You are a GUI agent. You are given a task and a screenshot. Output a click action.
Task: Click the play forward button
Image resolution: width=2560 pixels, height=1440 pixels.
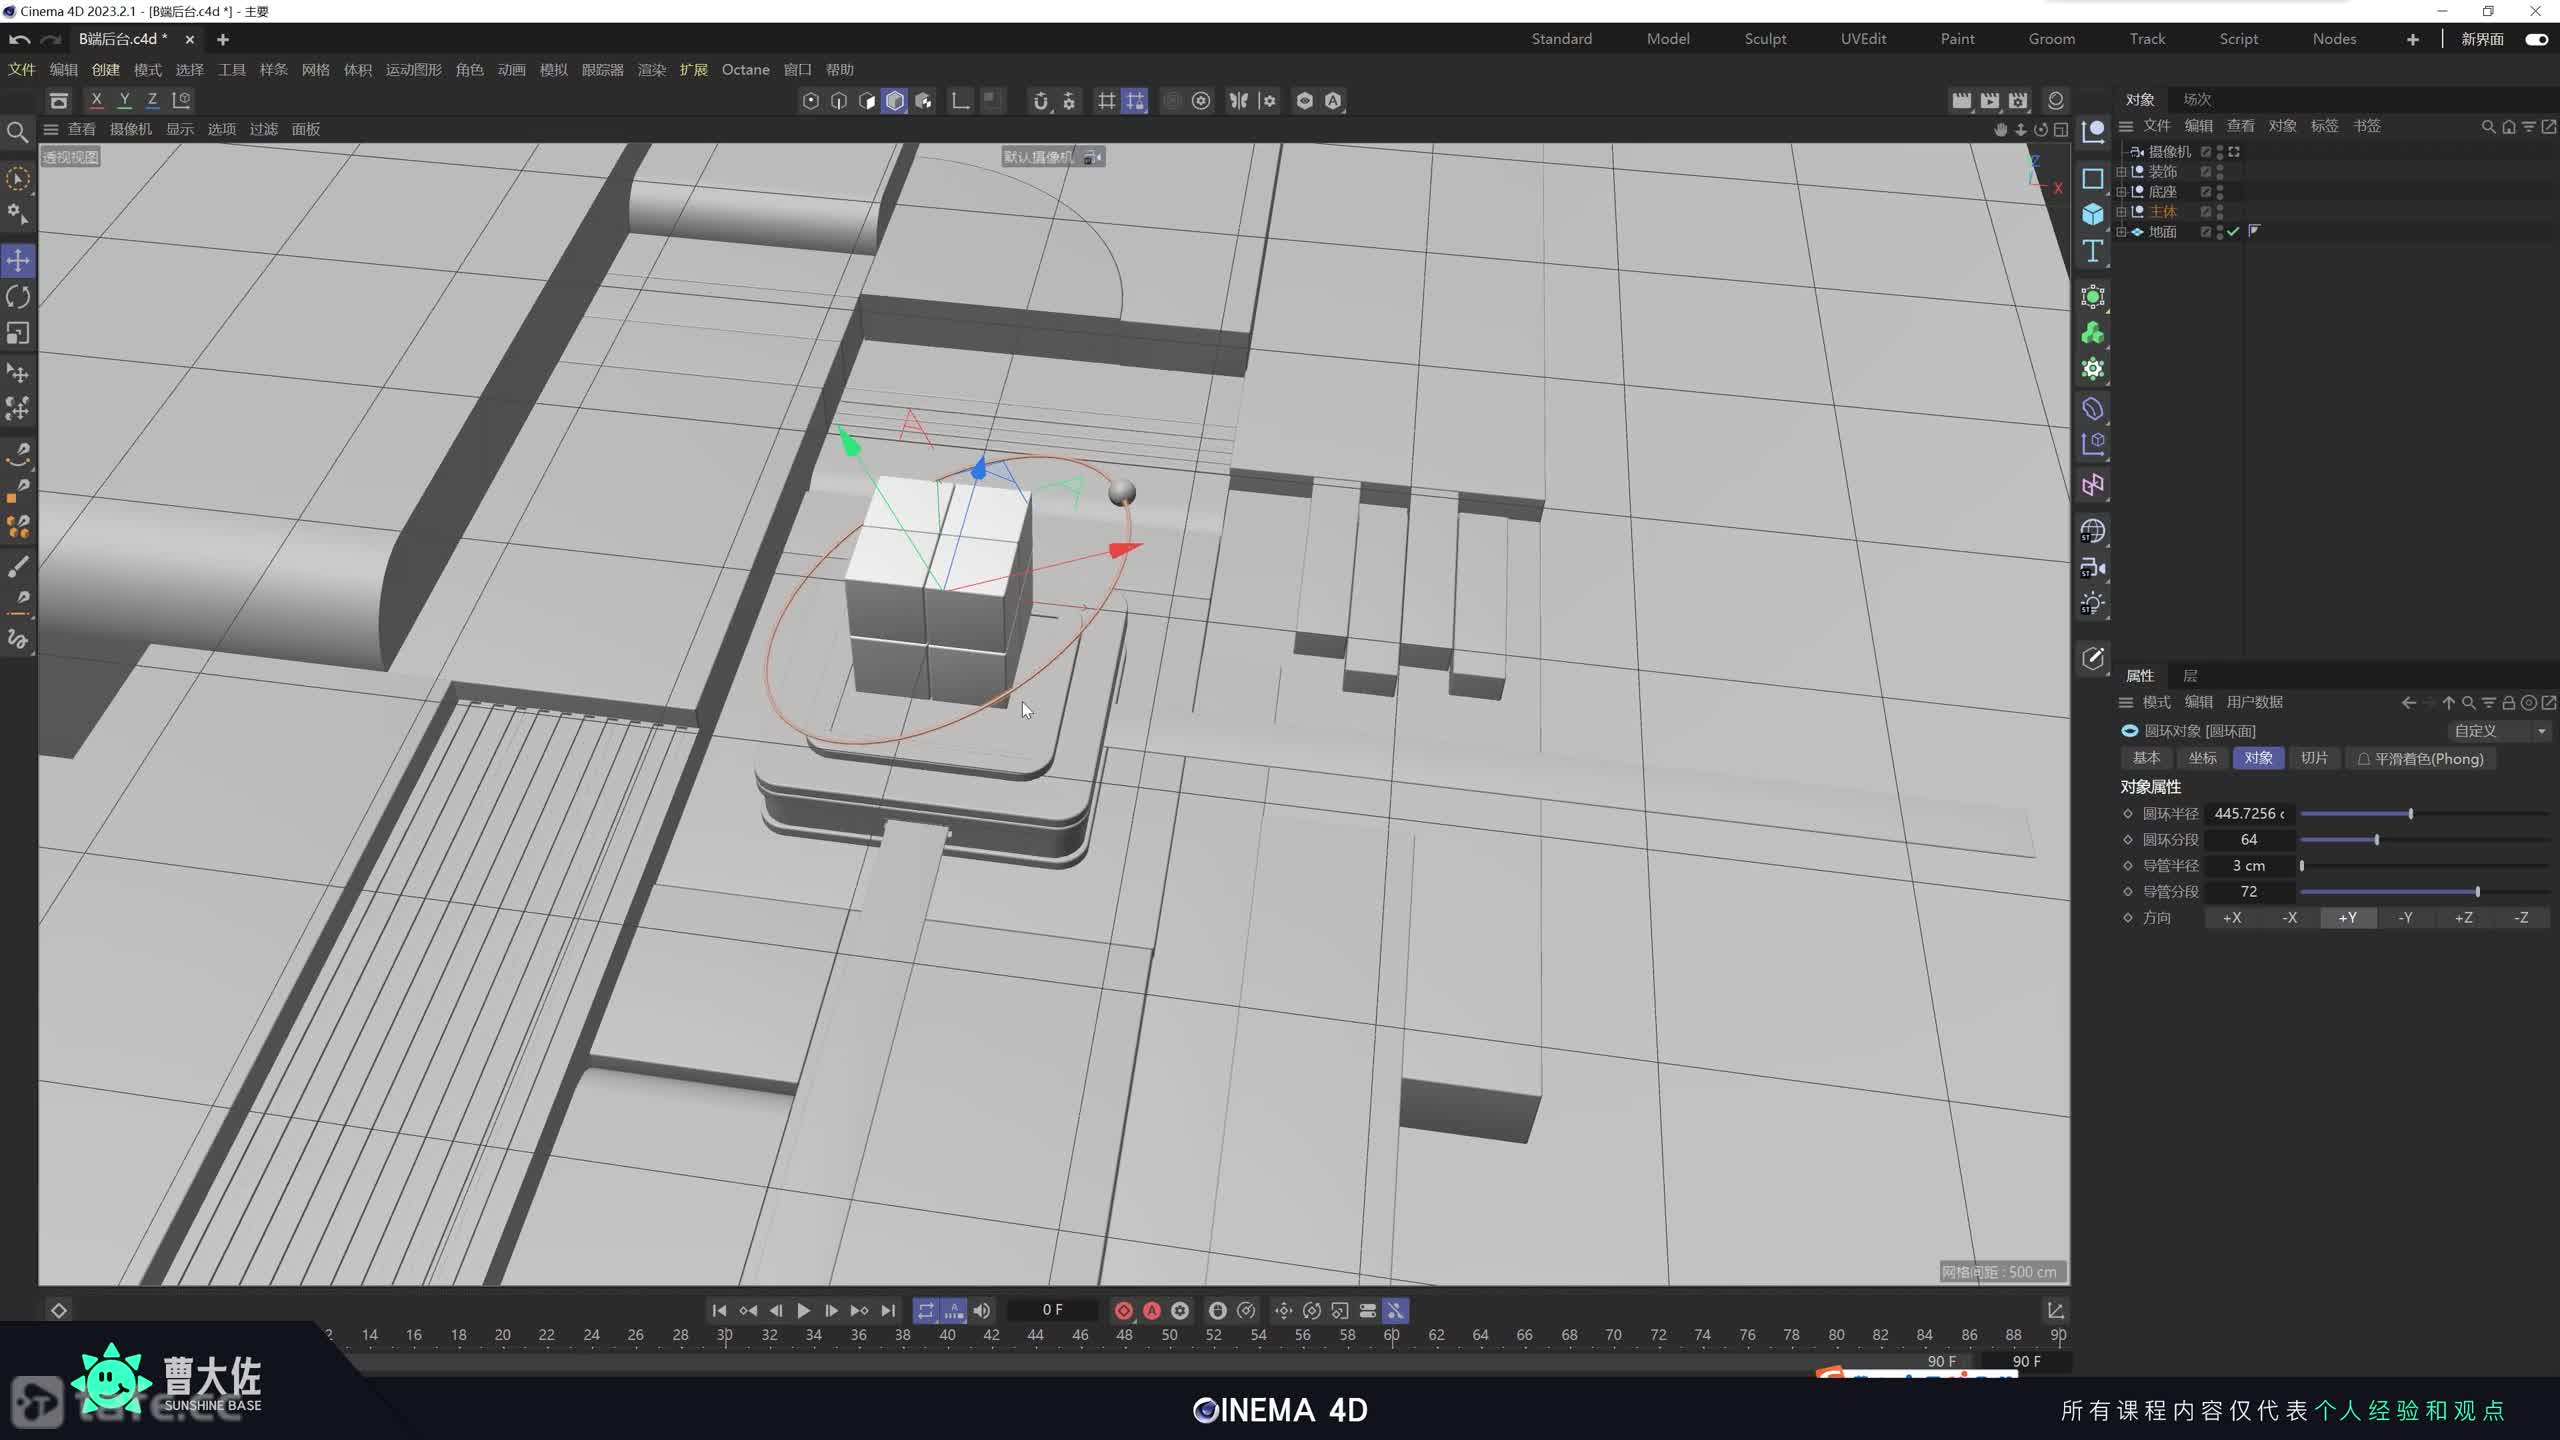click(803, 1310)
